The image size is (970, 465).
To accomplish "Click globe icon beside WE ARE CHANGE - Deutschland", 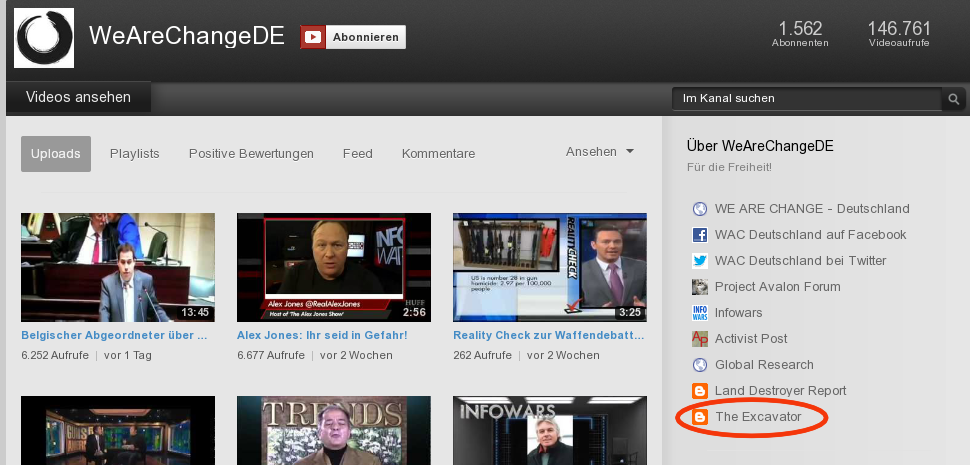I will click(700, 209).
